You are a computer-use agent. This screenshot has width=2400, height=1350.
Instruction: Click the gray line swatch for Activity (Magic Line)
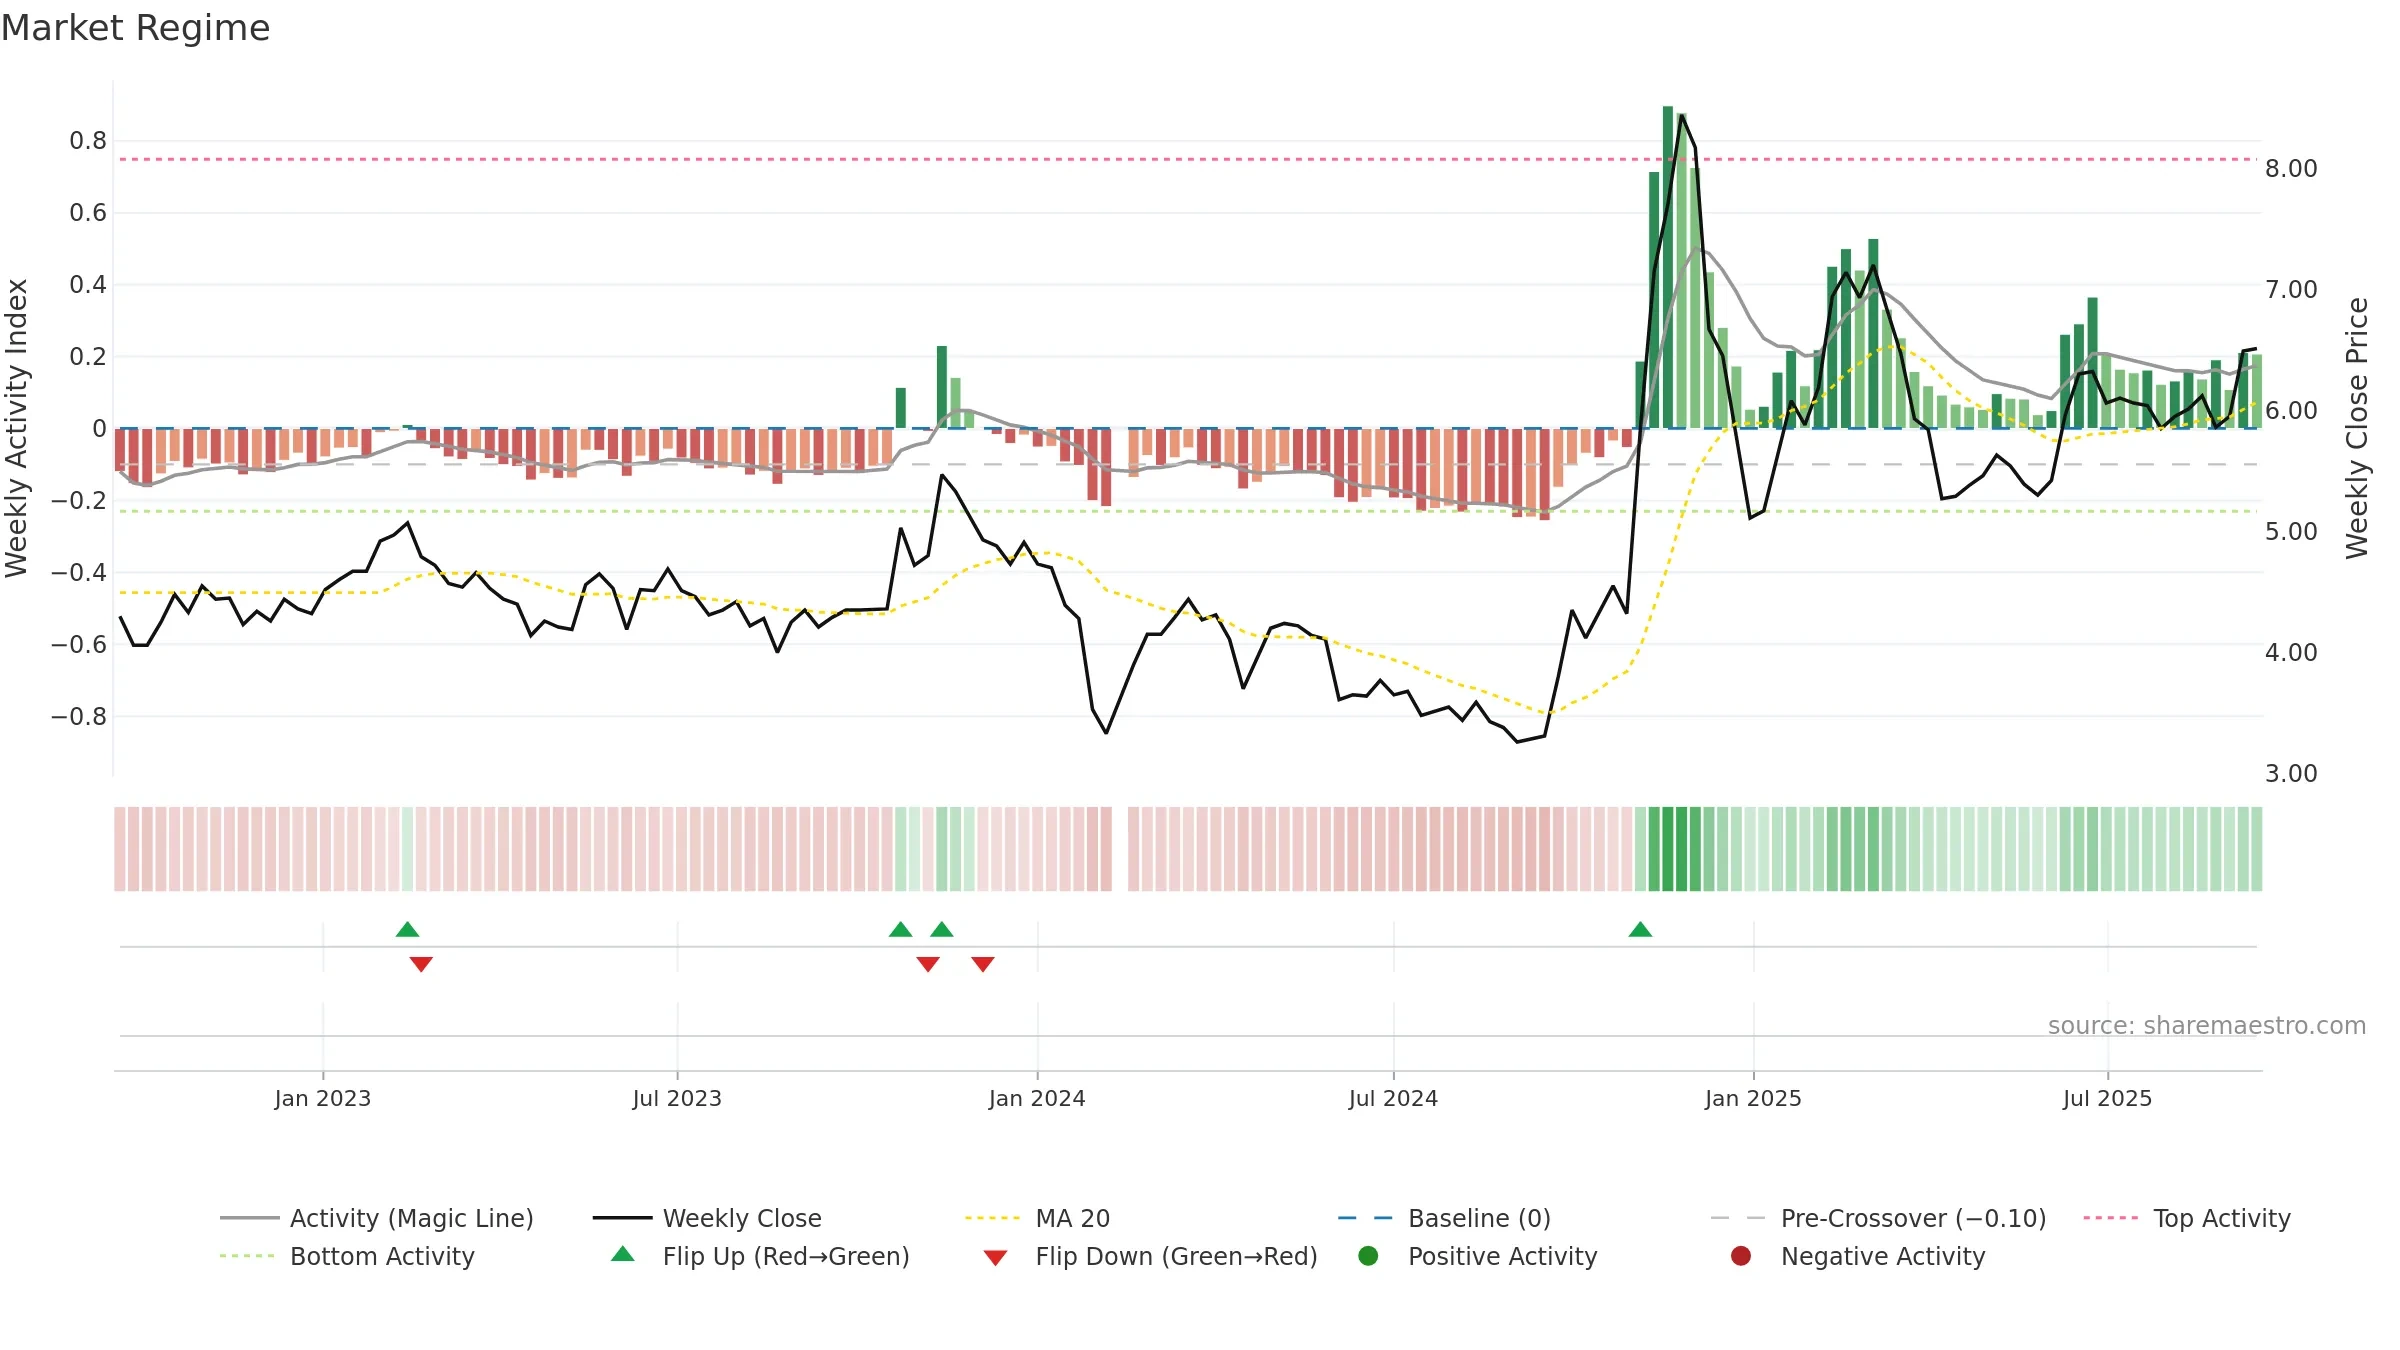pyautogui.click(x=249, y=1218)
